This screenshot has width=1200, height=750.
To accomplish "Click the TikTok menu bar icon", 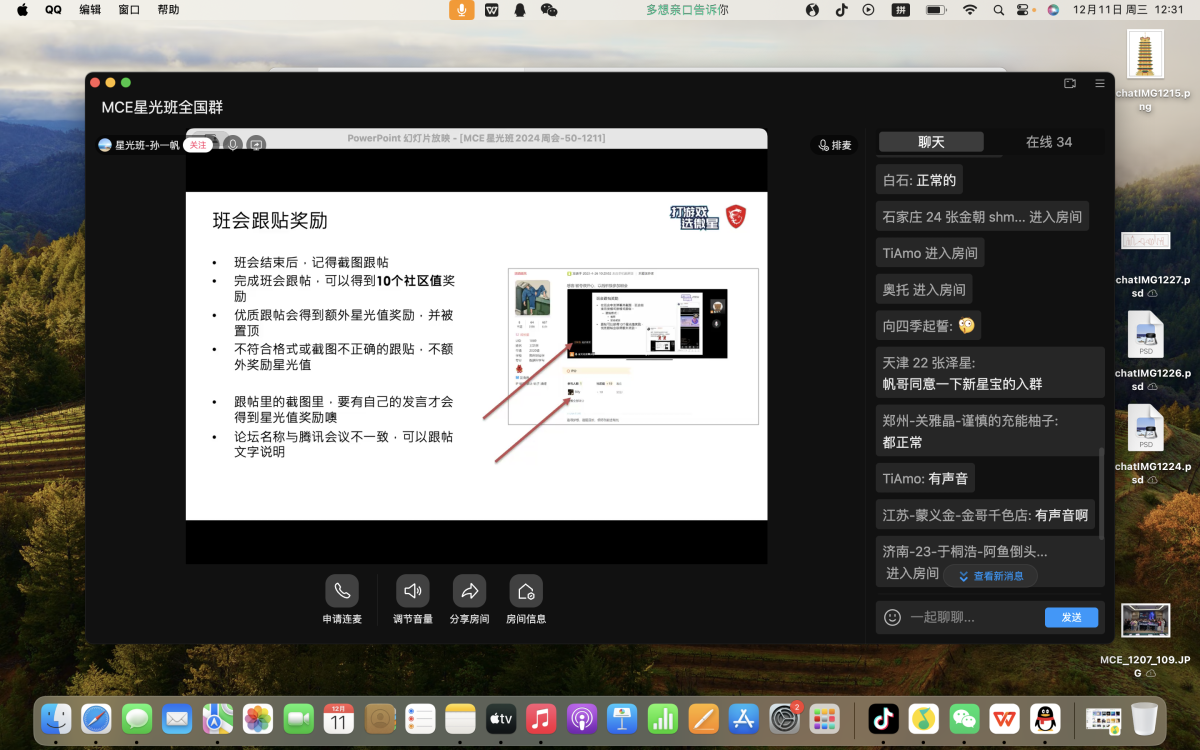I will click(841, 9).
